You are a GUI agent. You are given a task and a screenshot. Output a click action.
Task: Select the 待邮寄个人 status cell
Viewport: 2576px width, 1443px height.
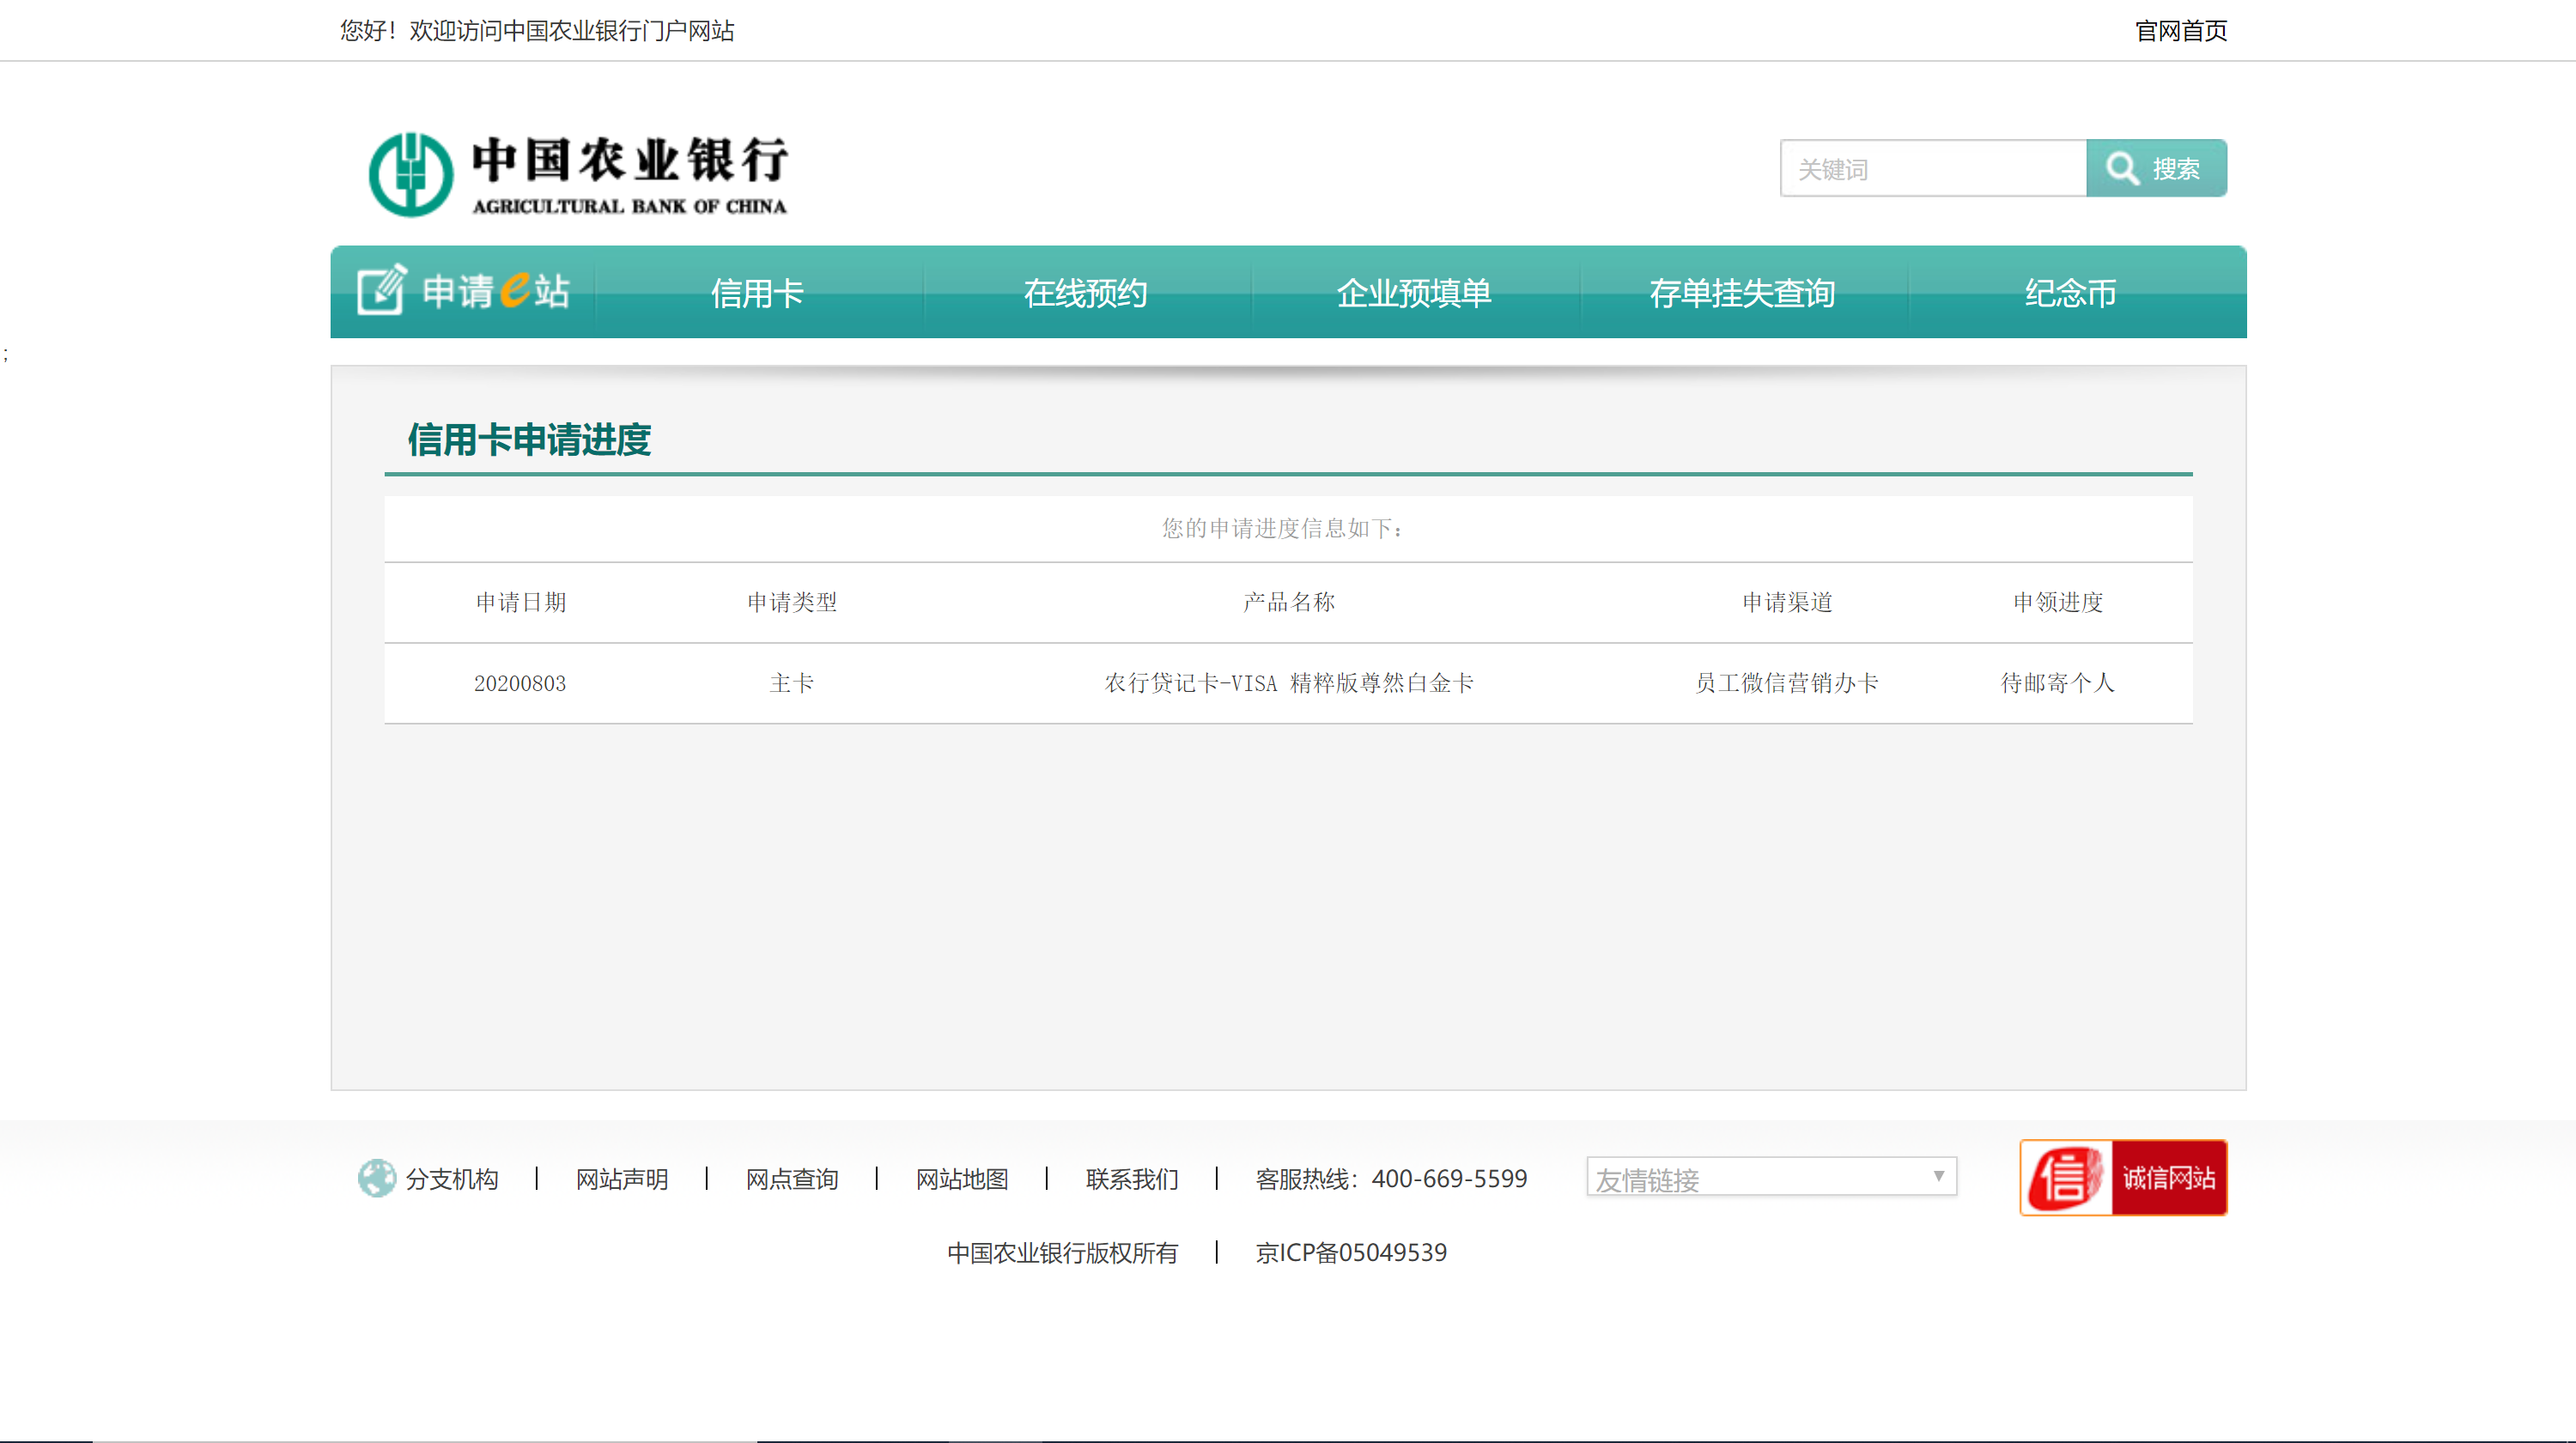coord(2058,683)
